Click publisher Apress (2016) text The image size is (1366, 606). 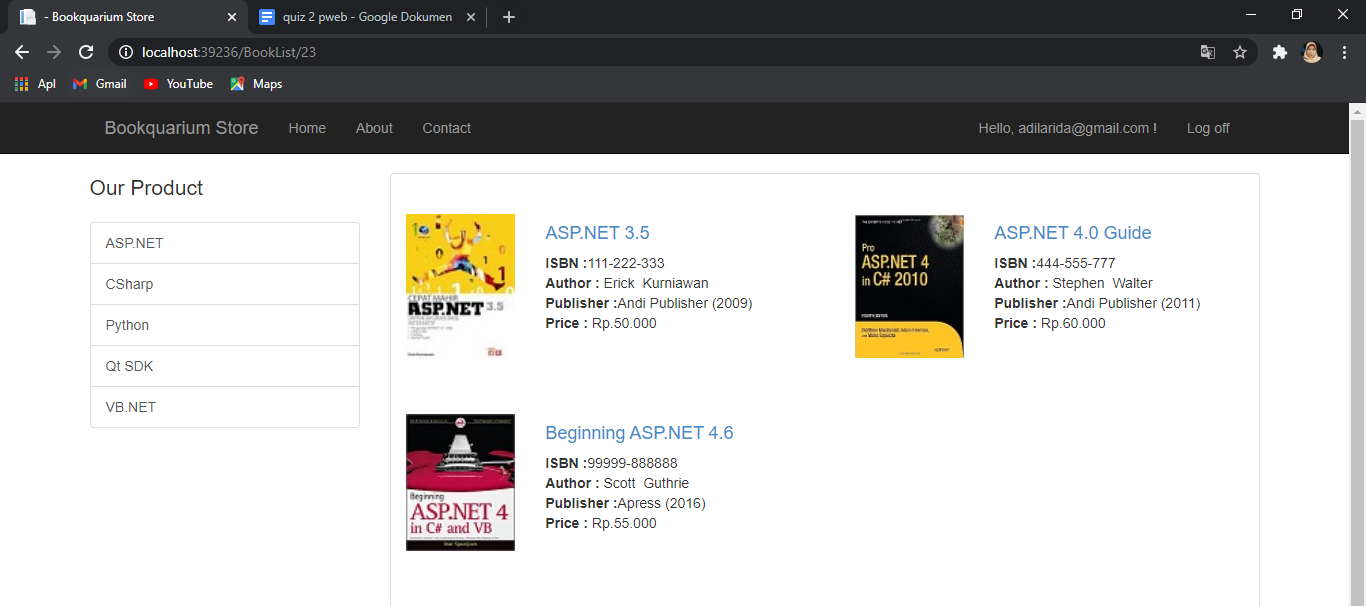661,503
